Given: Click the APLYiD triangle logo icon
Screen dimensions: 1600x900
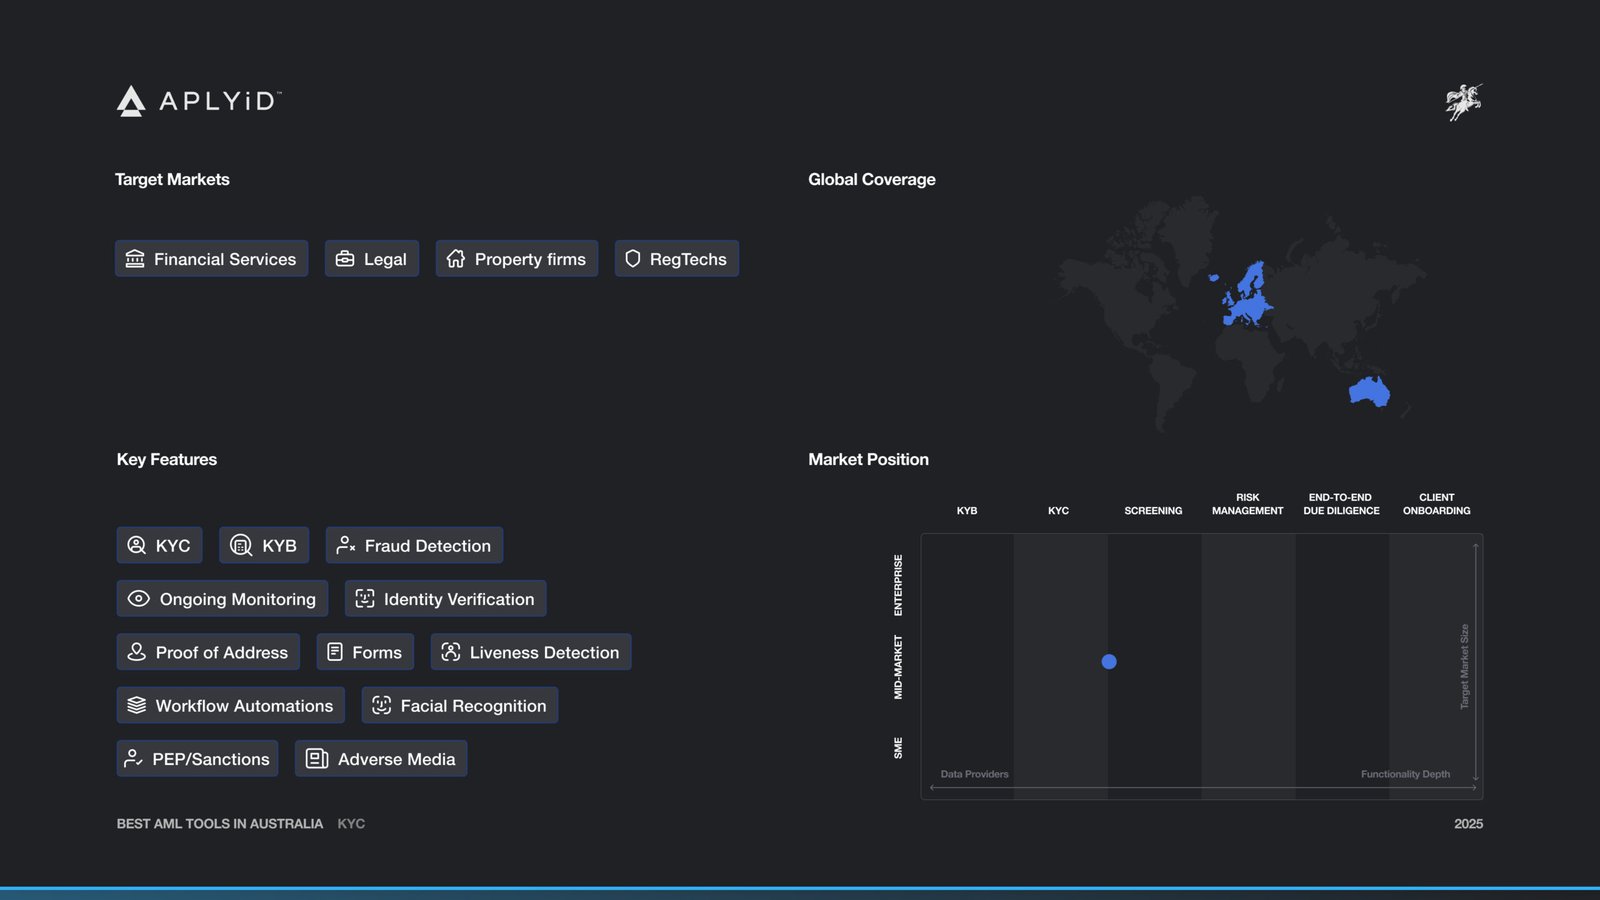Looking at the screenshot, I should click(131, 101).
